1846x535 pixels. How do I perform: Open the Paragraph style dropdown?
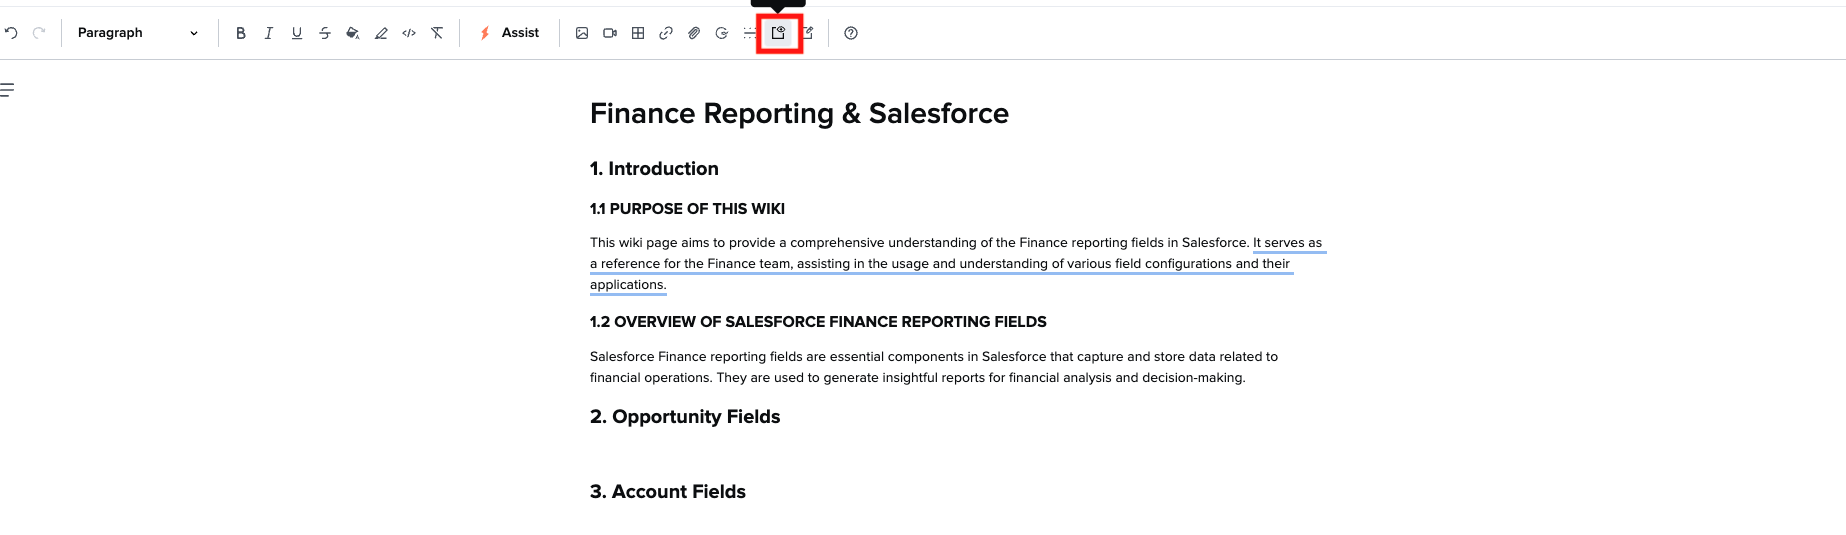coord(138,33)
